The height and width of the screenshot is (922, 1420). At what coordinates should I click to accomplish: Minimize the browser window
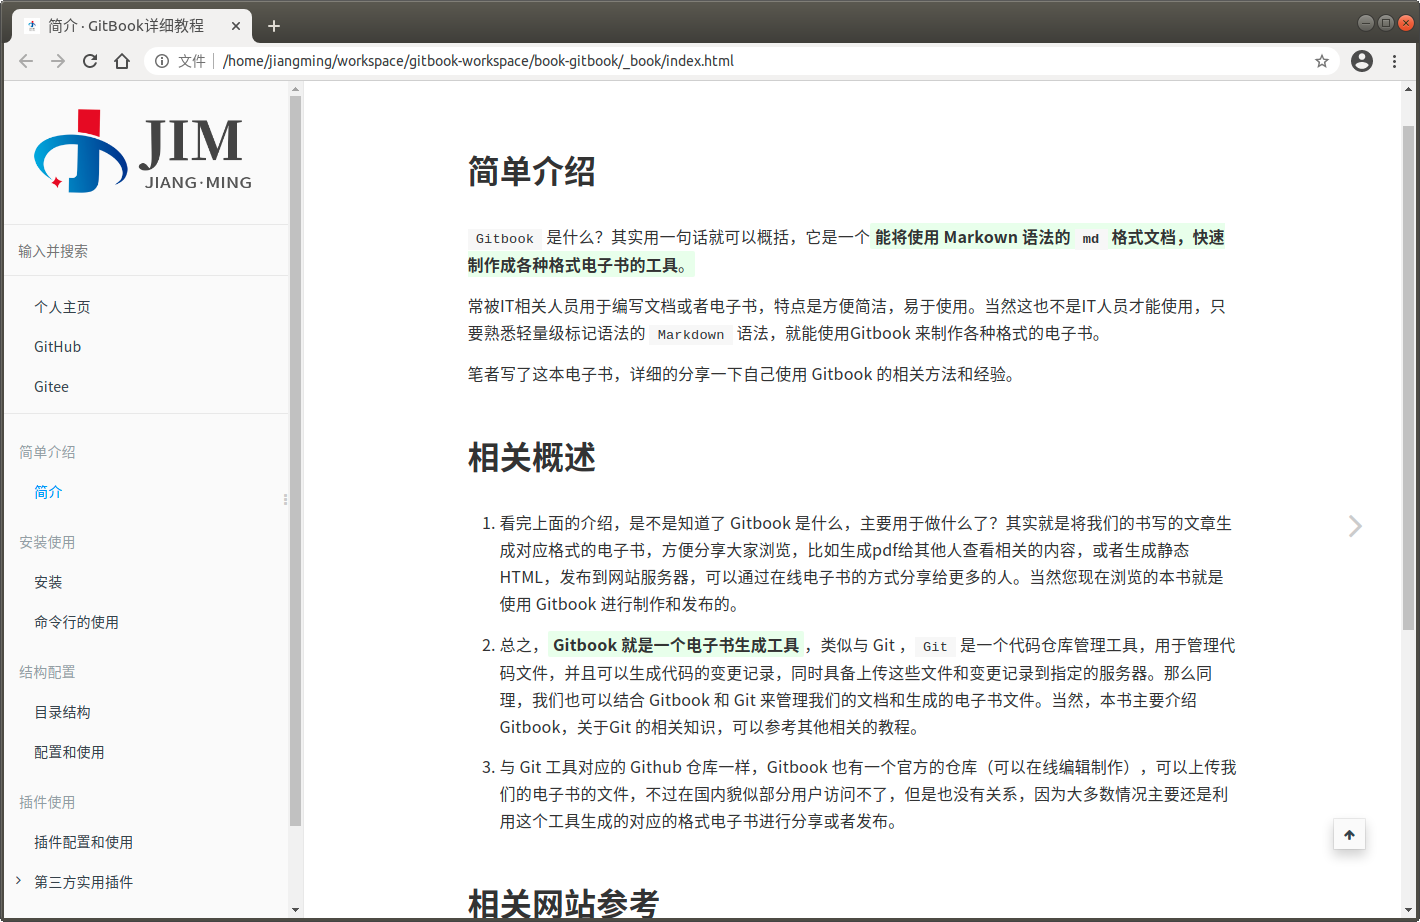(1365, 22)
